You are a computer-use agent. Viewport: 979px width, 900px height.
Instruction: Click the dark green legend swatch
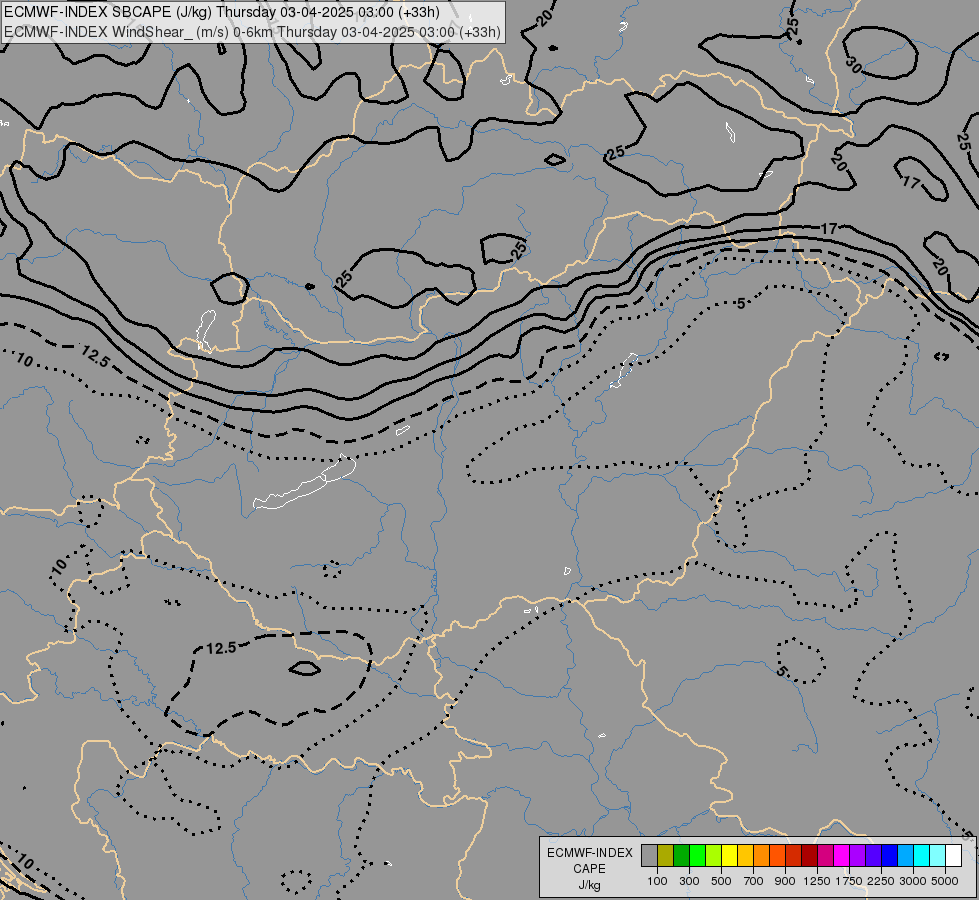(x=681, y=855)
